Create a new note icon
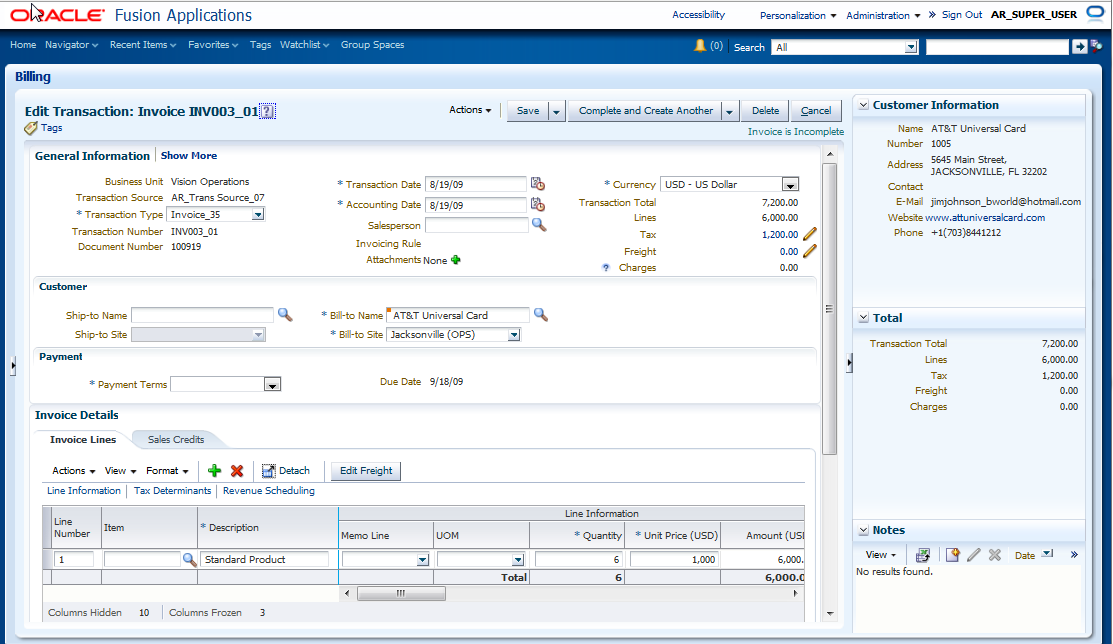 click(x=953, y=555)
